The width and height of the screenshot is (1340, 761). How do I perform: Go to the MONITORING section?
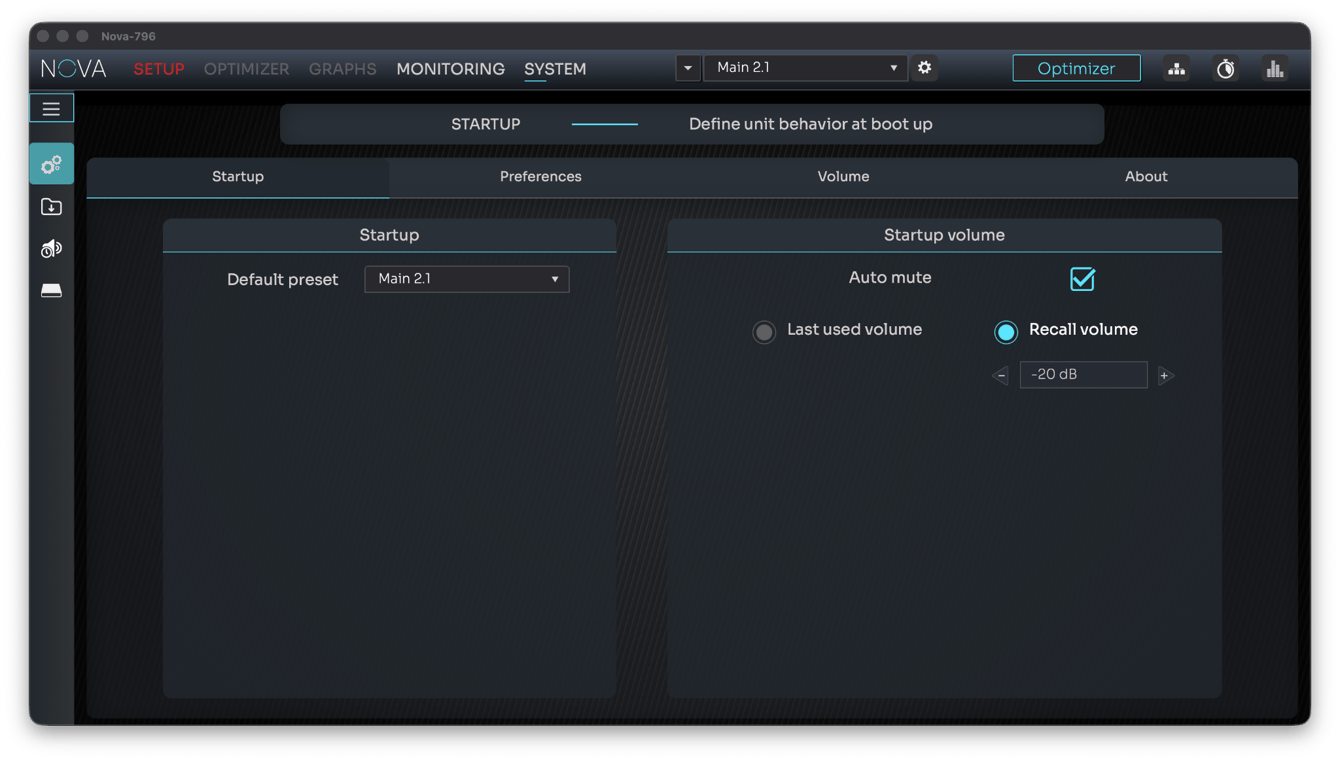click(x=450, y=69)
